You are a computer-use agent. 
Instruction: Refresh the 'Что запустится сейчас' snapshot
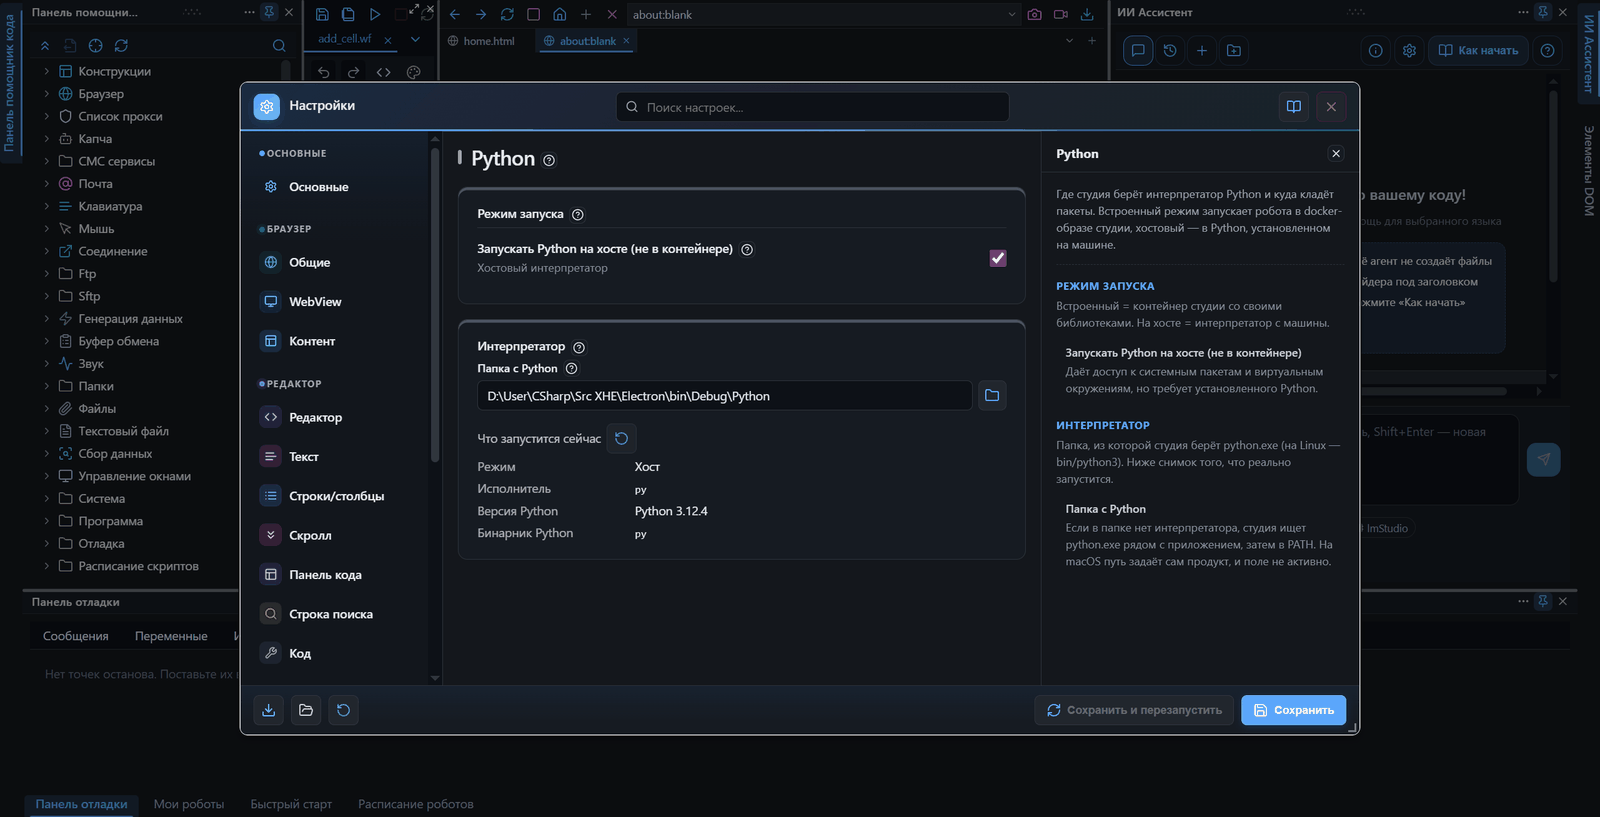621,439
